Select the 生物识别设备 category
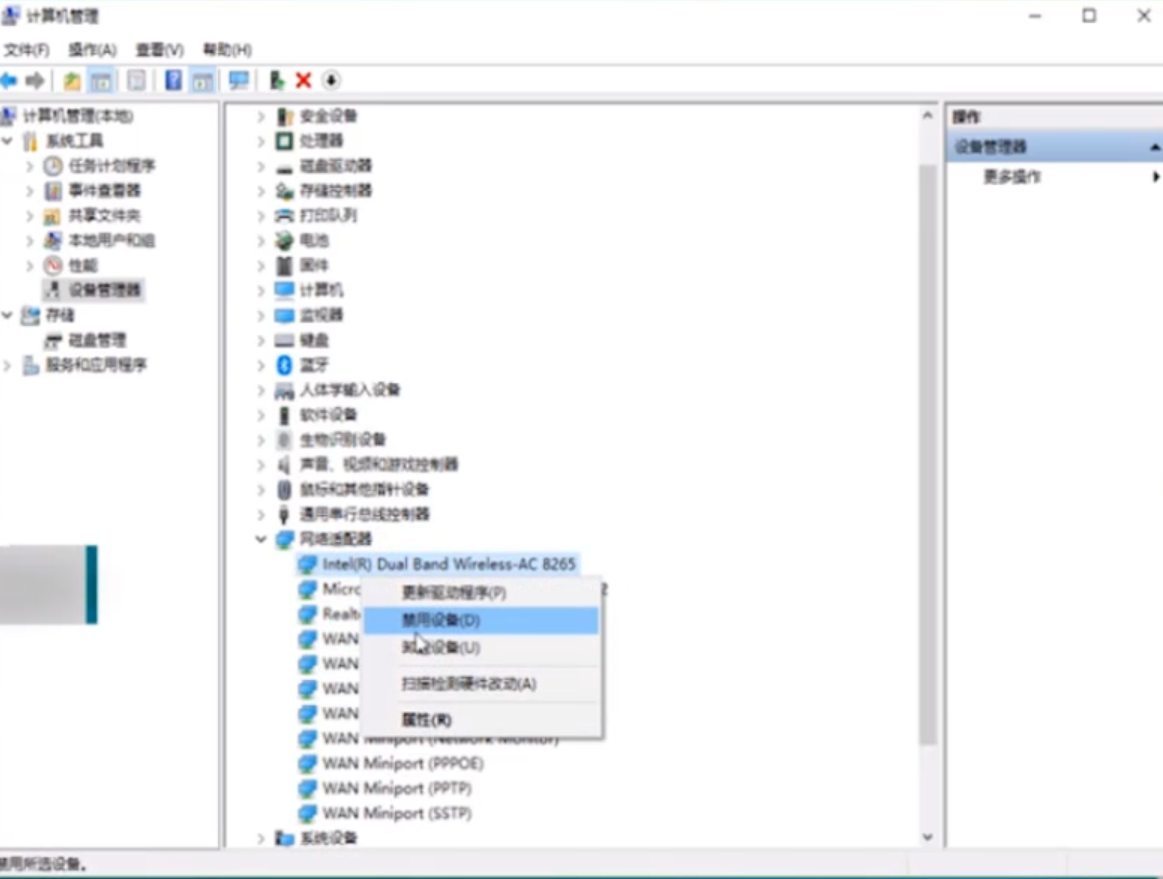This screenshot has width=1163, height=879. pyautogui.click(x=342, y=440)
